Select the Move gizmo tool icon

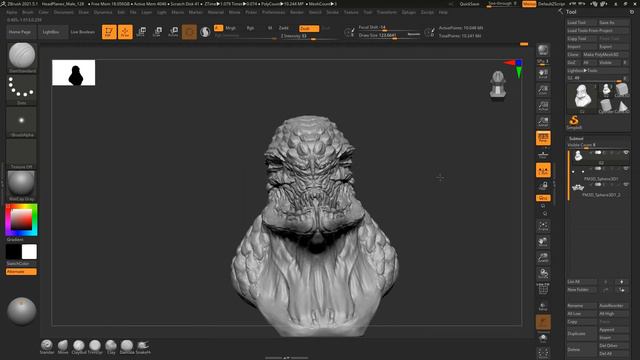[141, 32]
